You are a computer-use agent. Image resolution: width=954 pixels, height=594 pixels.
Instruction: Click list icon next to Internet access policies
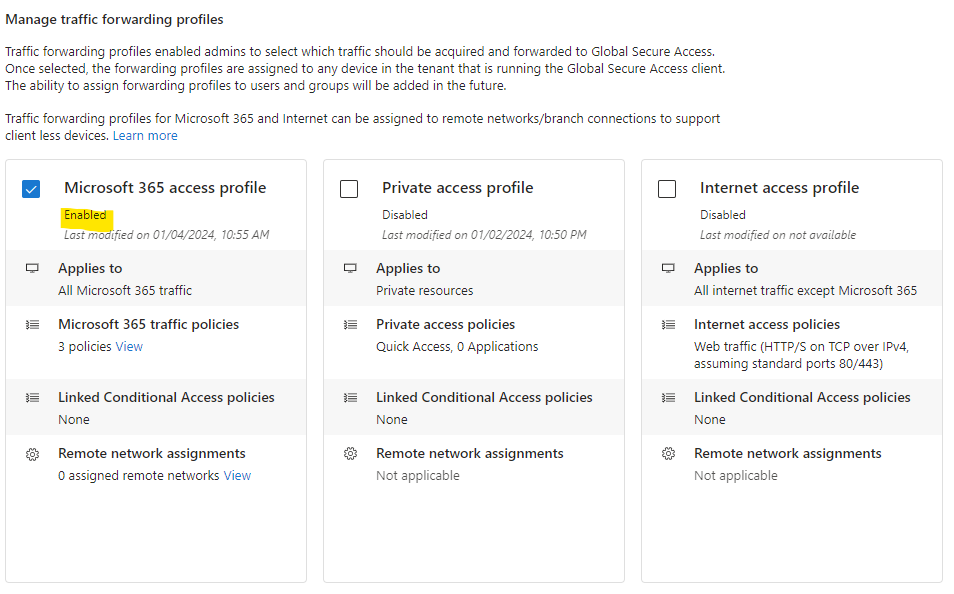point(668,325)
